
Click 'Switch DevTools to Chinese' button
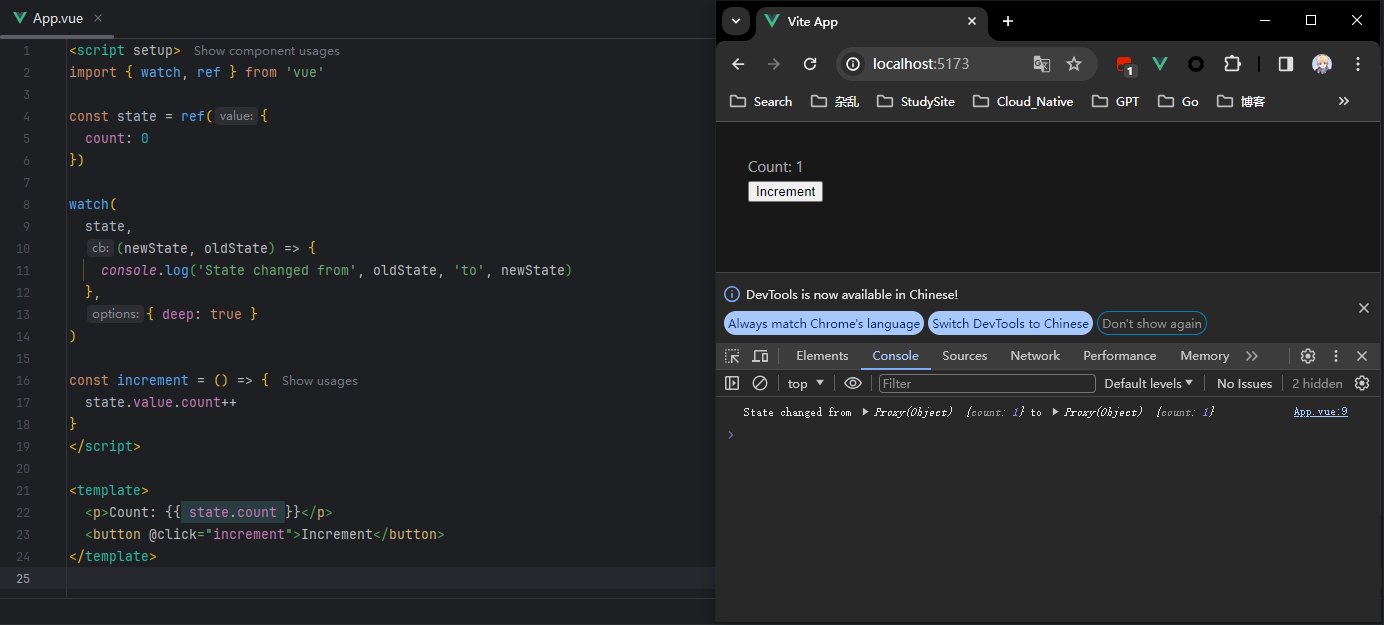[1010, 324]
